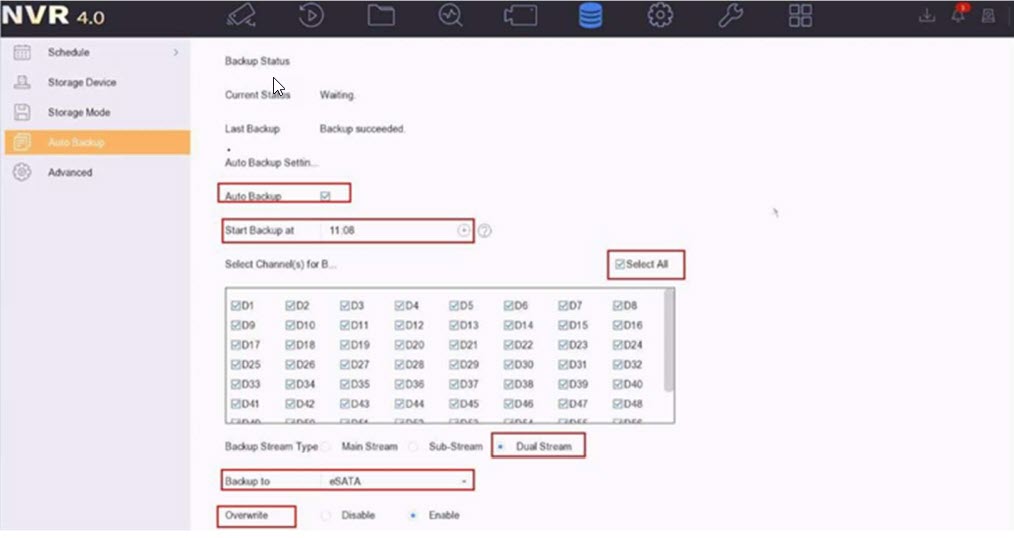Open the Maintenance wrench icon
1014x538 pixels.
(x=730, y=16)
